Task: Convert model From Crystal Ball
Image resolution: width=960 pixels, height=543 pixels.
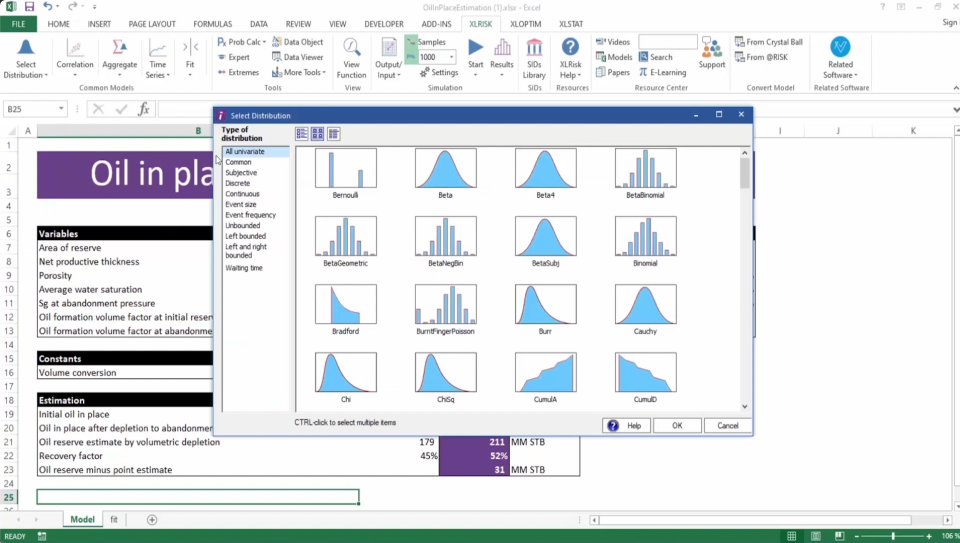Action: (769, 42)
